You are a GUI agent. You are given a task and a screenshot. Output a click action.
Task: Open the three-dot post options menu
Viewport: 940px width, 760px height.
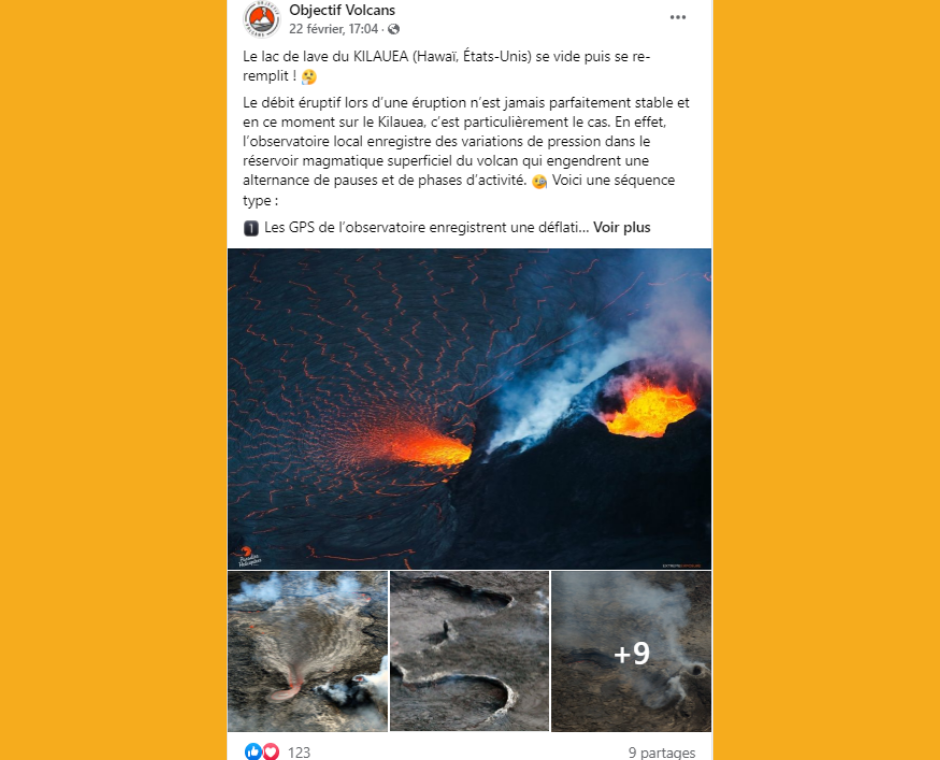tap(677, 17)
